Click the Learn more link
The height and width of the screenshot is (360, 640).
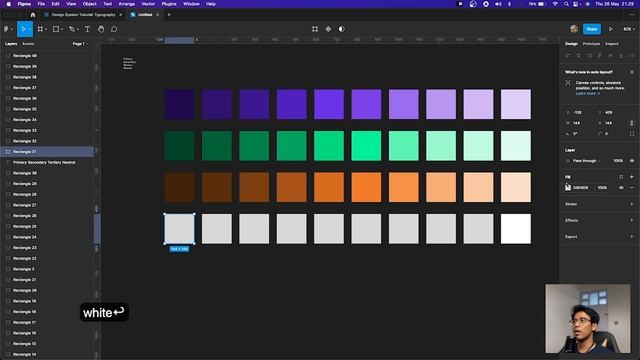pyautogui.click(x=587, y=93)
